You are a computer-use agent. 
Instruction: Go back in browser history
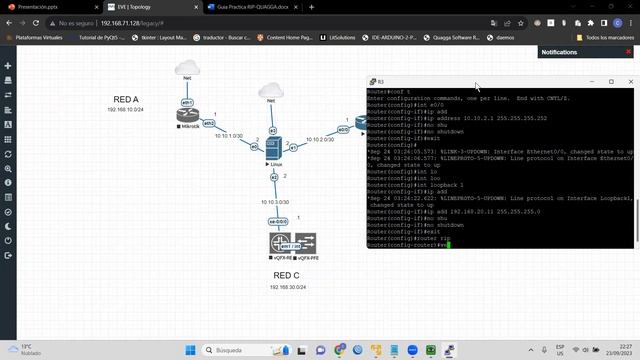pos(9,23)
